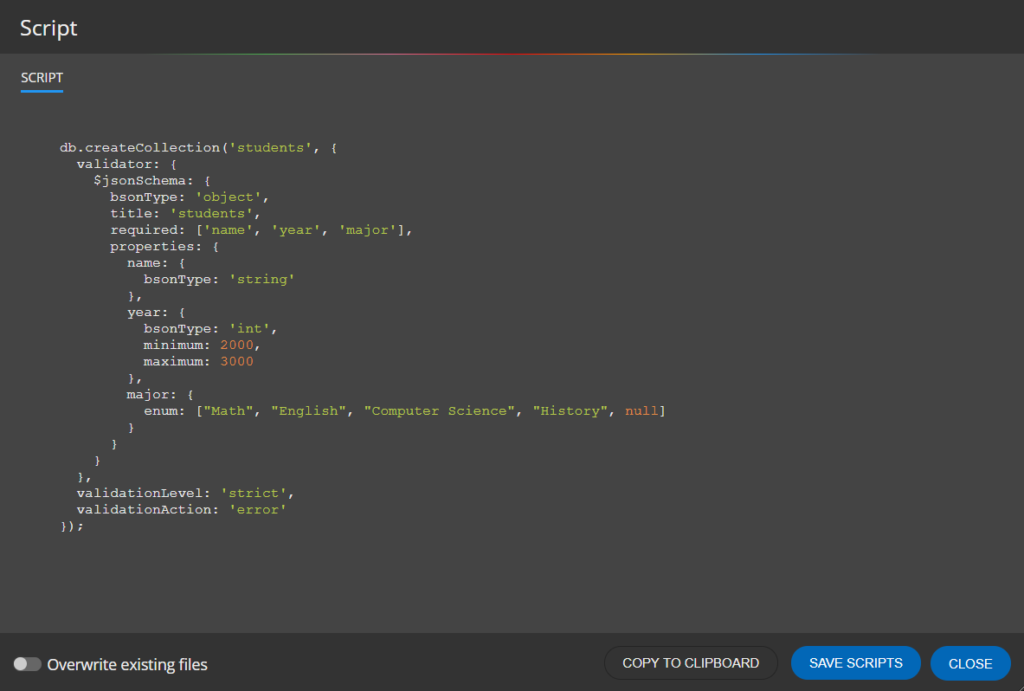
Task: Close the Script dialog with CLOSE button
Action: coord(970,664)
